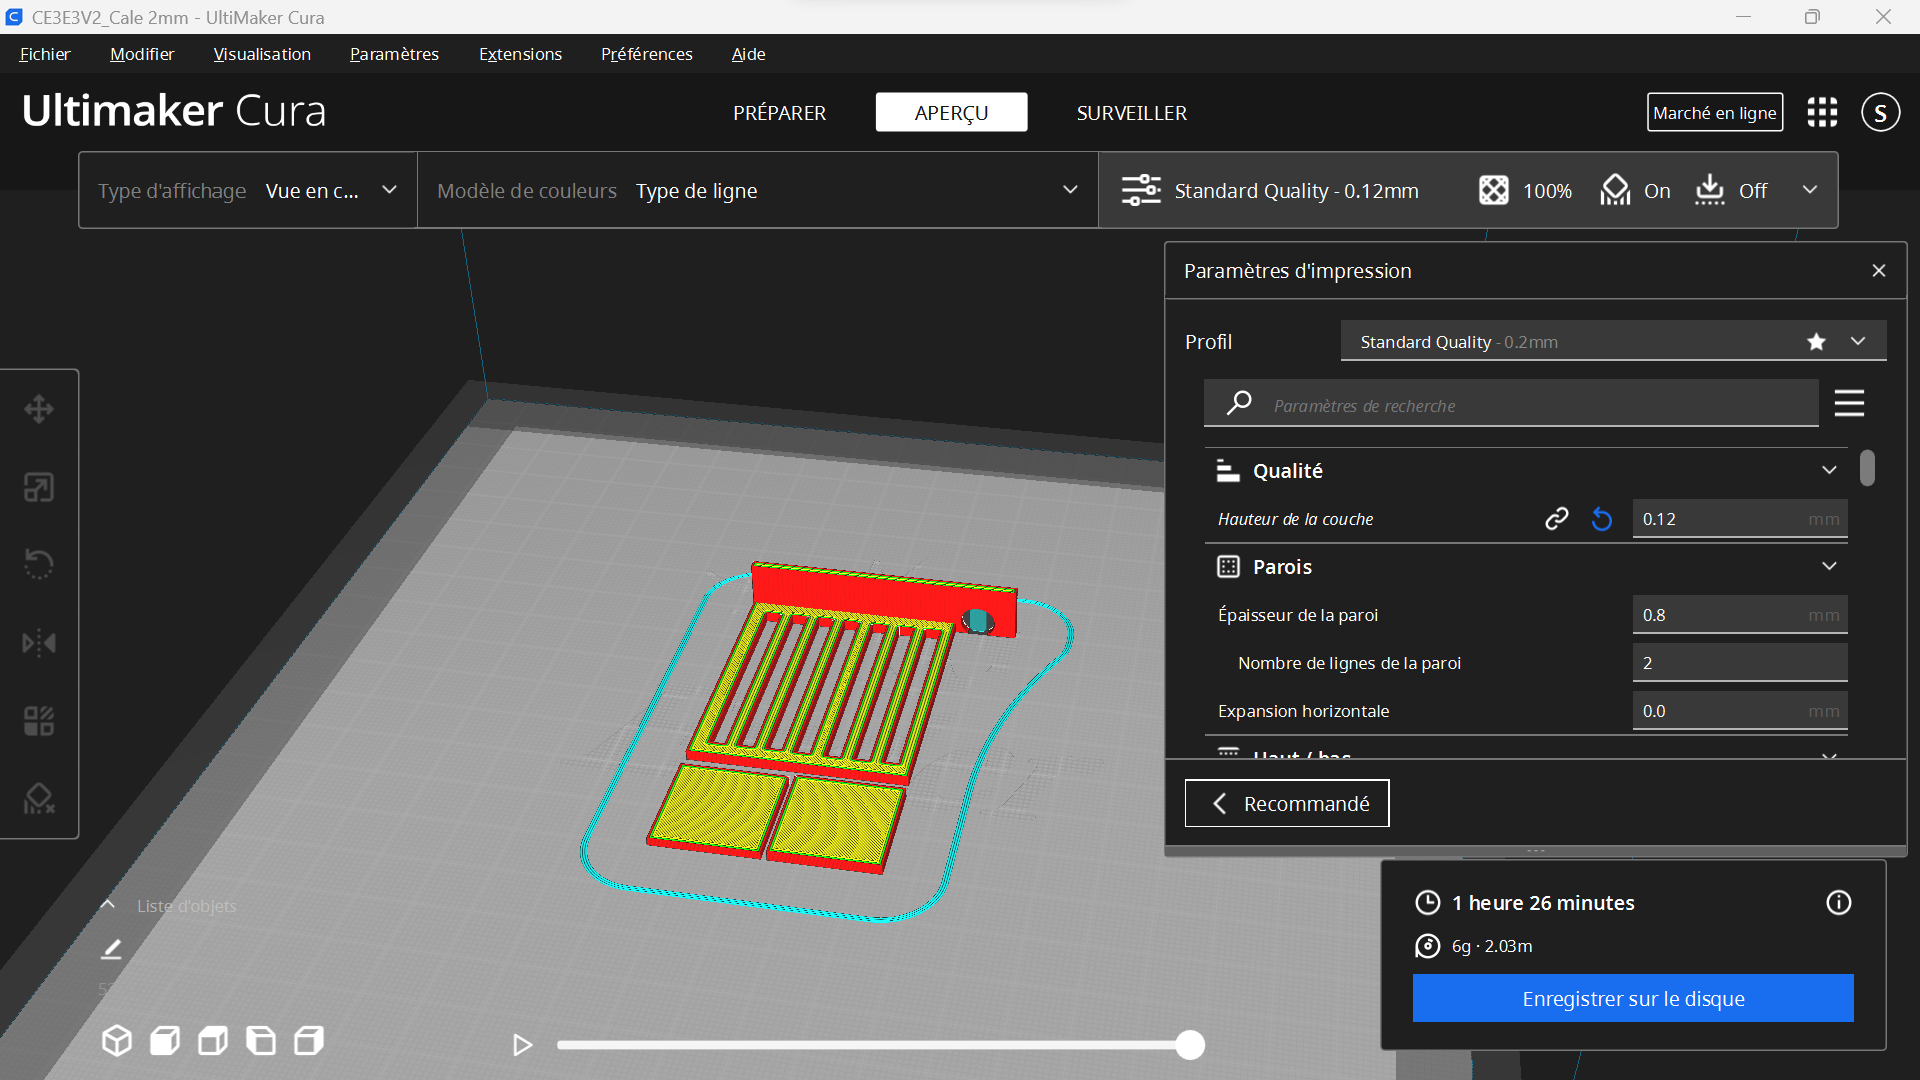
Task: Click the link icon beside Hauteur de la couche
Action: 1556,519
